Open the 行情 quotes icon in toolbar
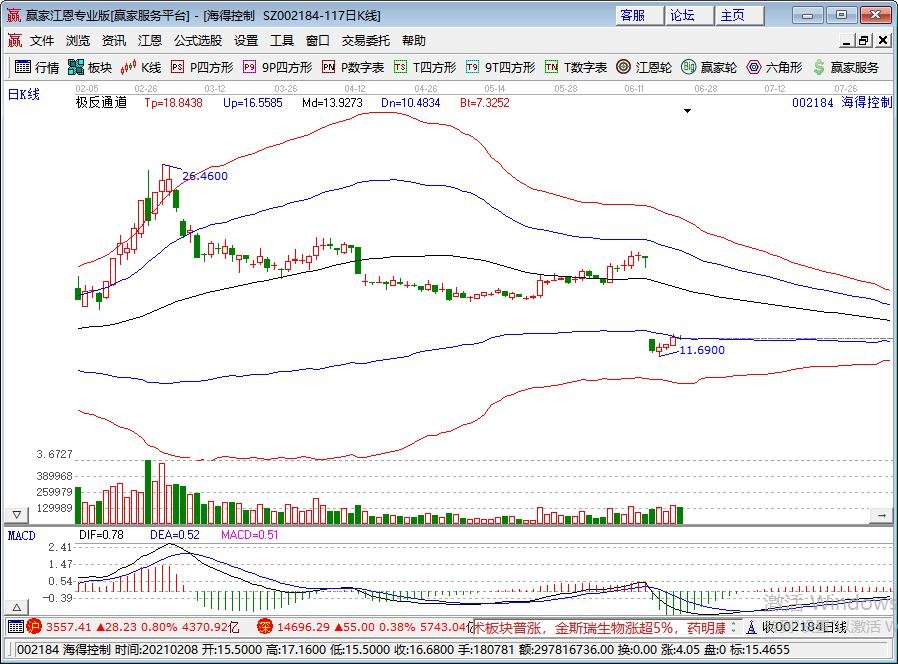Screen dimensions: 898x664 pos(23,67)
